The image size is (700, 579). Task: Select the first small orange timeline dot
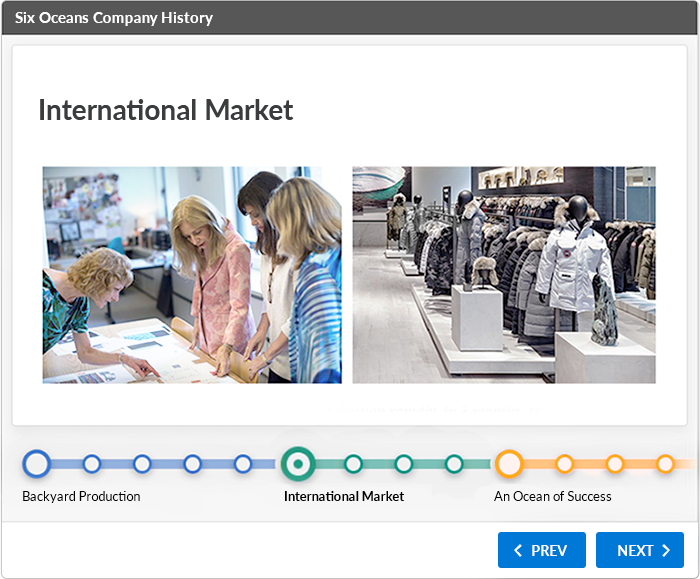[564, 463]
